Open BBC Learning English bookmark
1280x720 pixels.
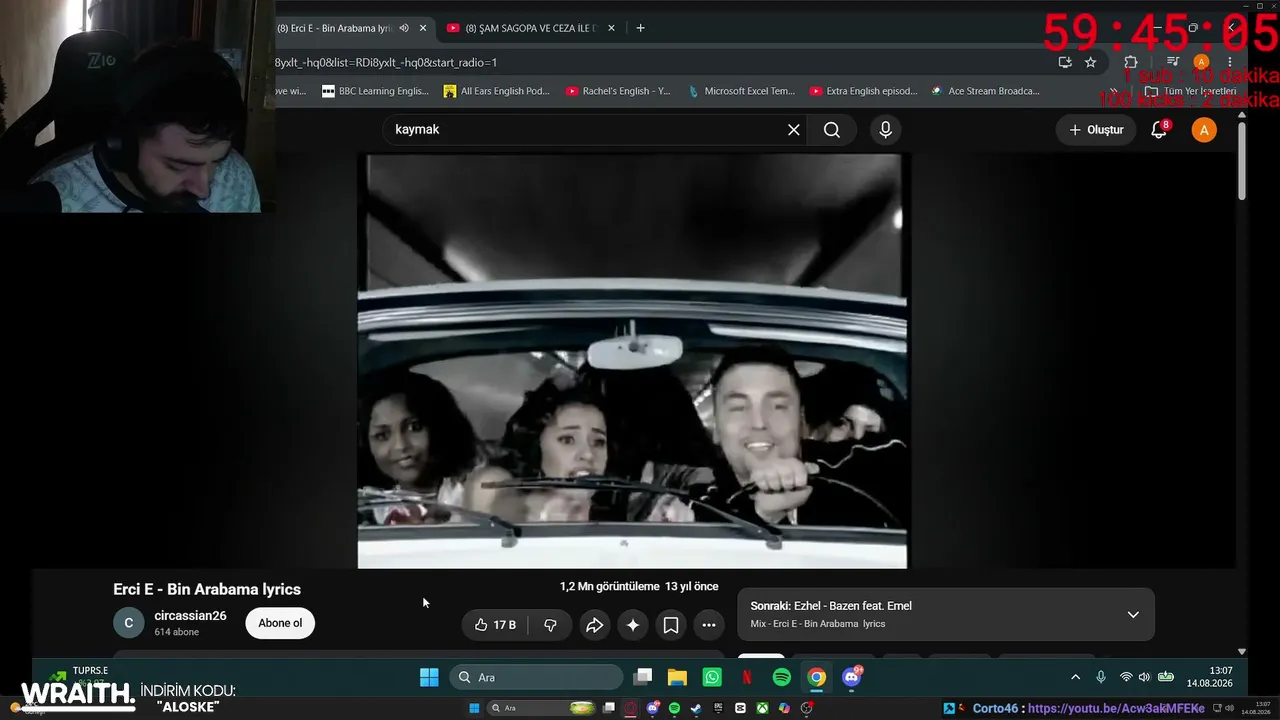pyautogui.click(x=375, y=91)
